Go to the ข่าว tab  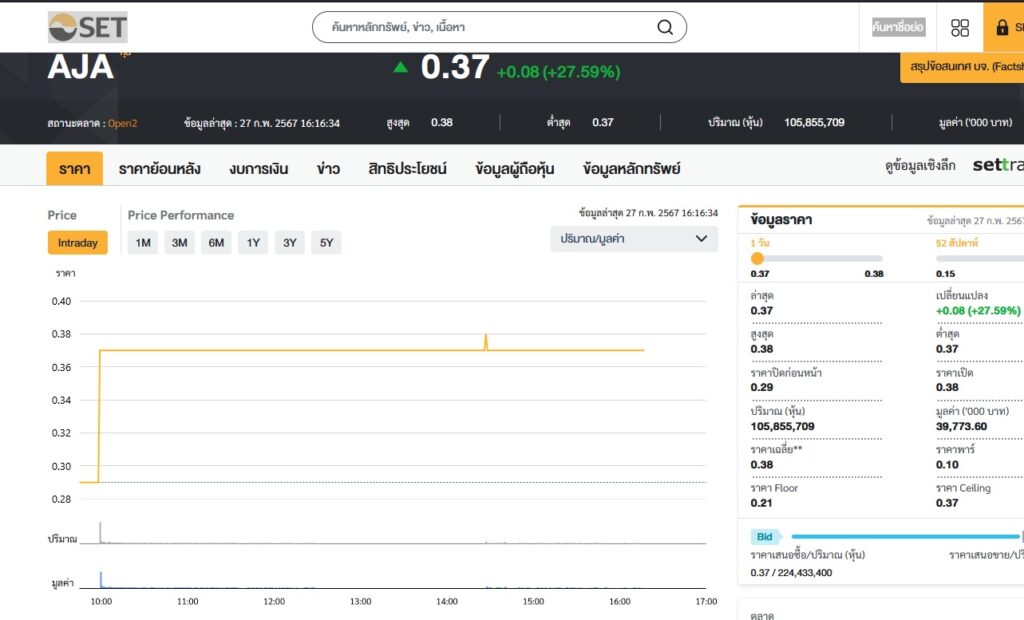point(328,169)
